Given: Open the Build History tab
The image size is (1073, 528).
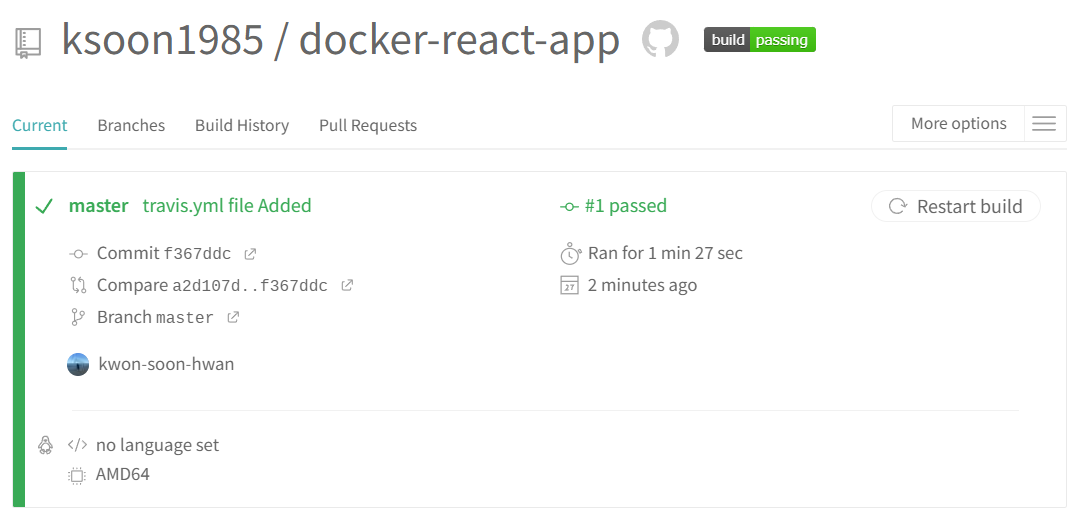Looking at the screenshot, I should click(242, 126).
